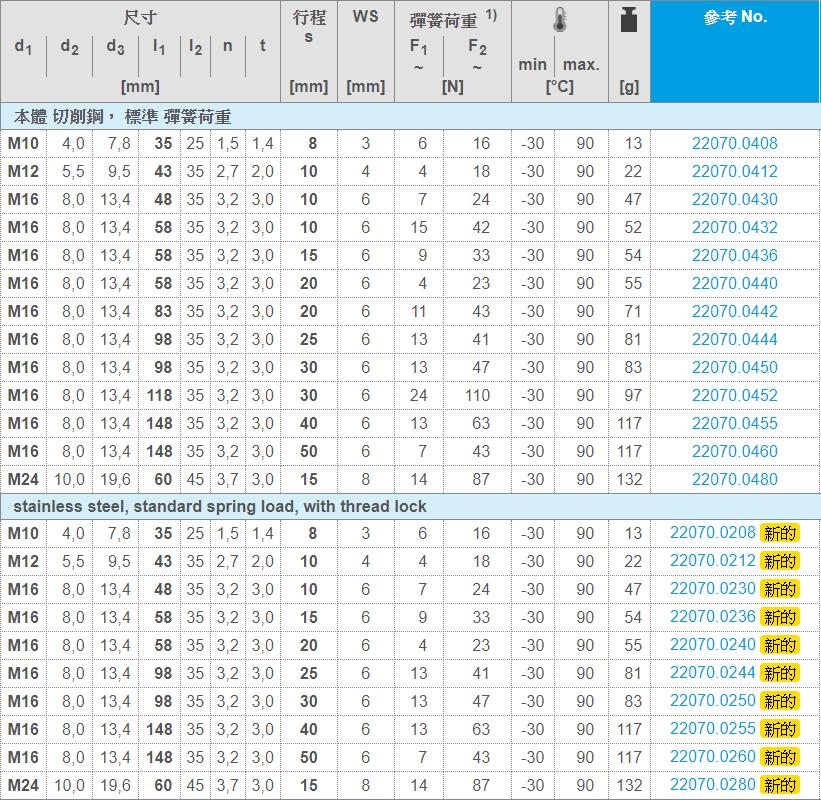Click the 参考 No. column header
This screenshot has width=821, height=800.
pyautogui.click(x=734, y=18)
